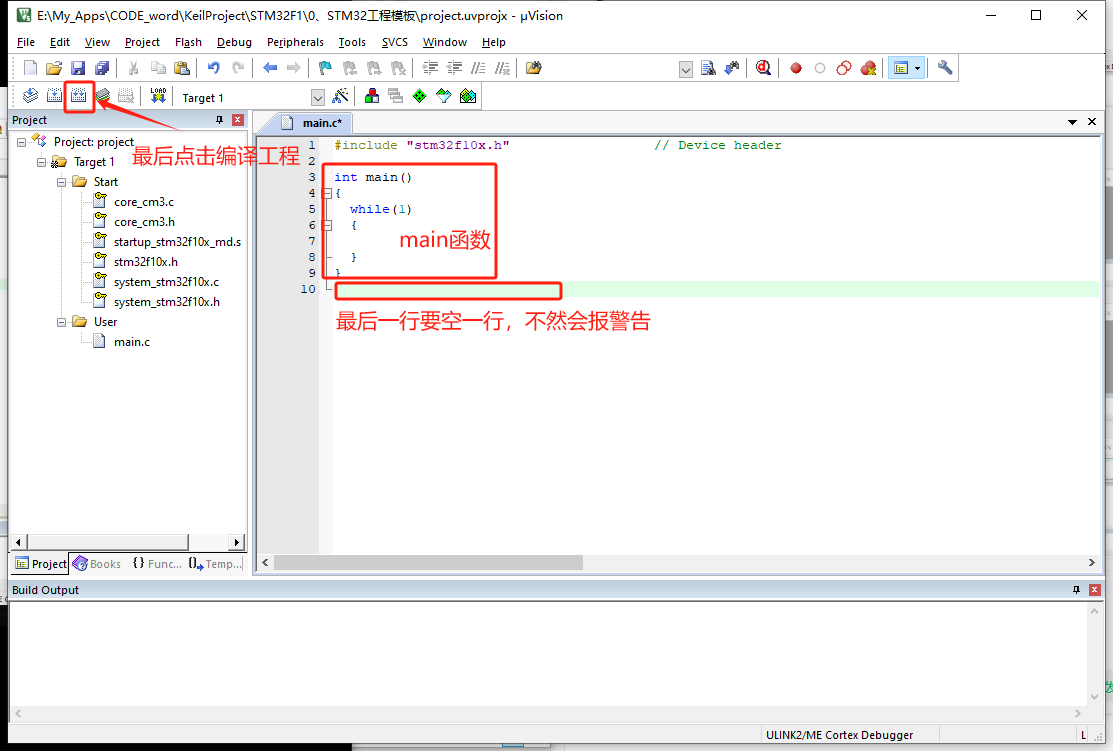1113x751 pixels.
Task: Open Find in Files with the folder-binoculars icon
Action: 533,68
